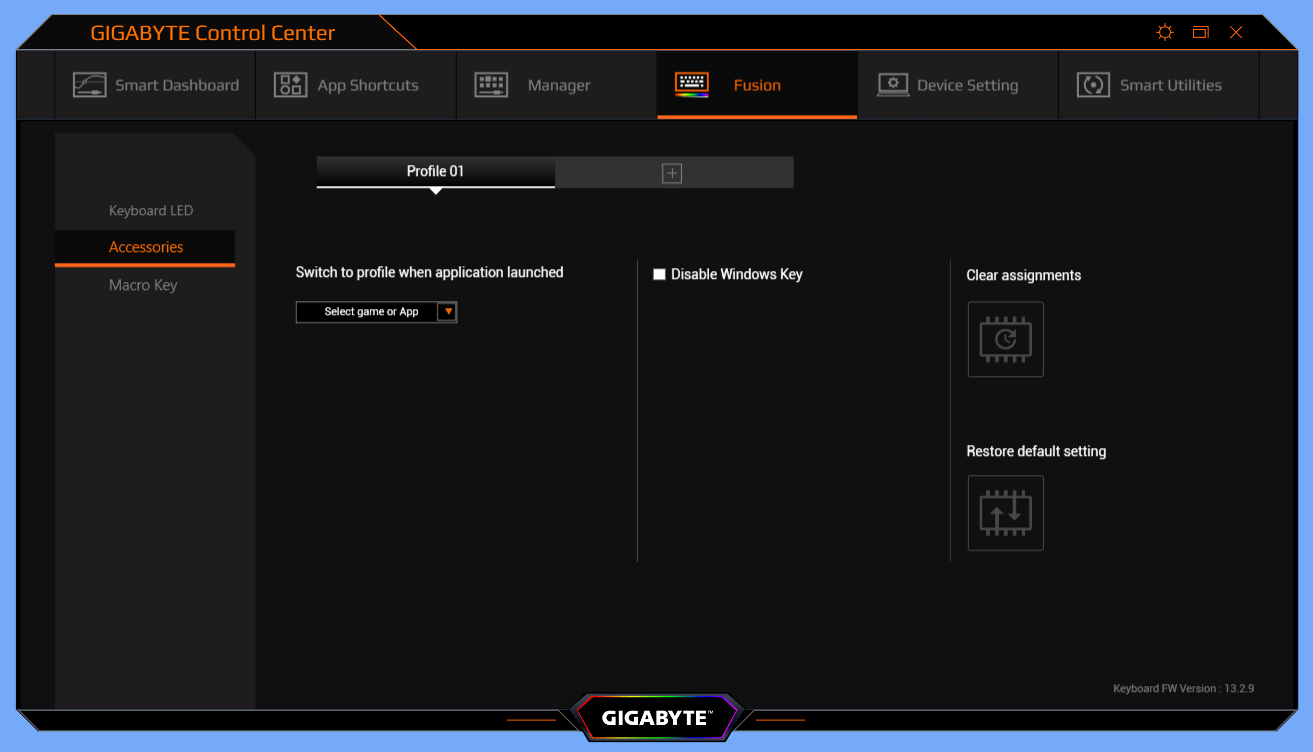Click the Smart Utilities icon
1313x752 pixels.
coord(1093,85)
